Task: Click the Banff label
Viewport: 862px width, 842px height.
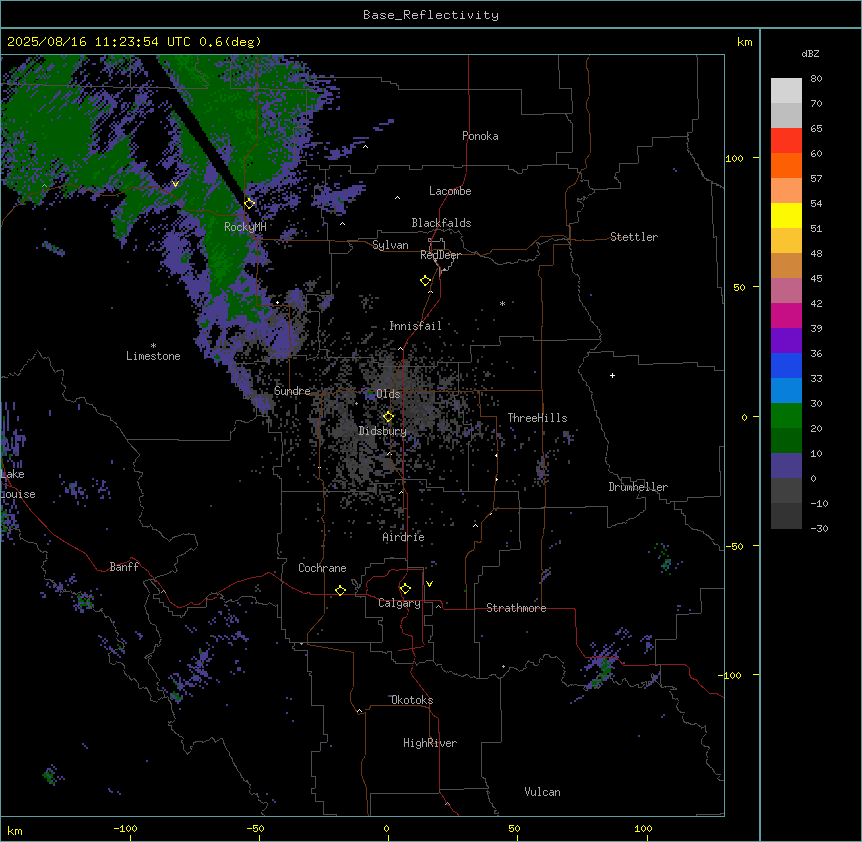Action: coord(124,567)
